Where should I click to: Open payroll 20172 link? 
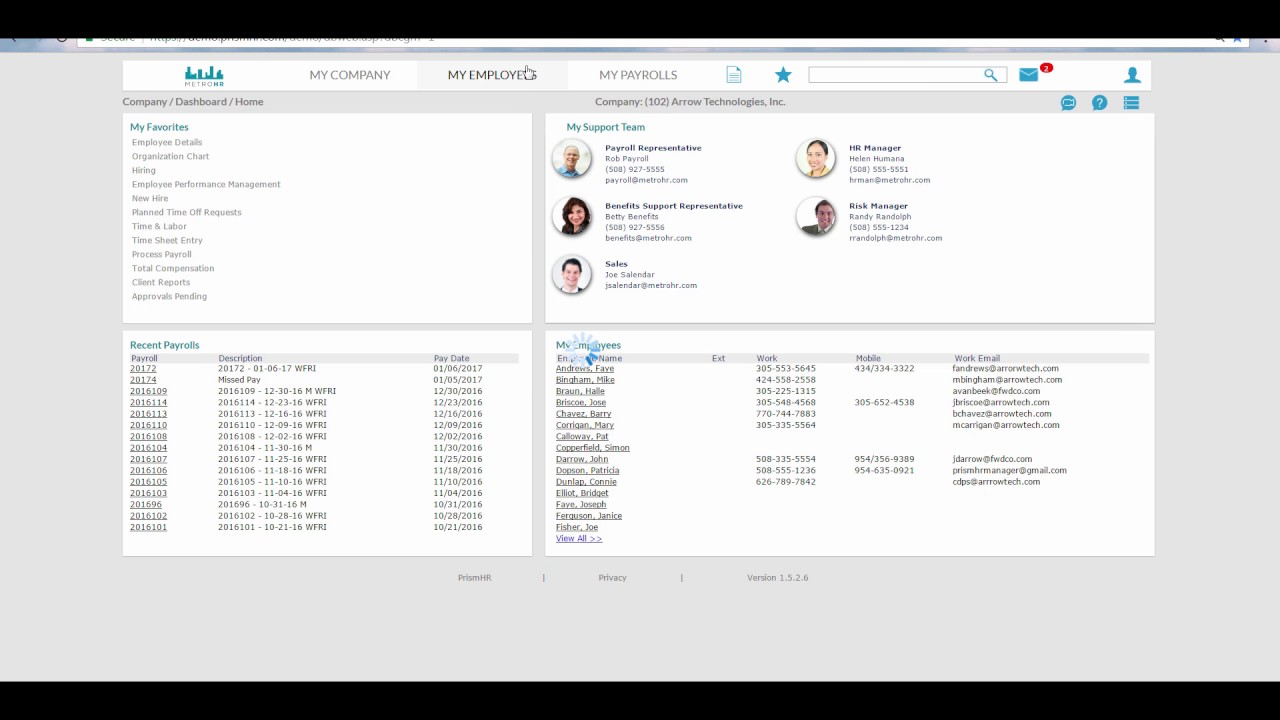[x=143, y=369]
